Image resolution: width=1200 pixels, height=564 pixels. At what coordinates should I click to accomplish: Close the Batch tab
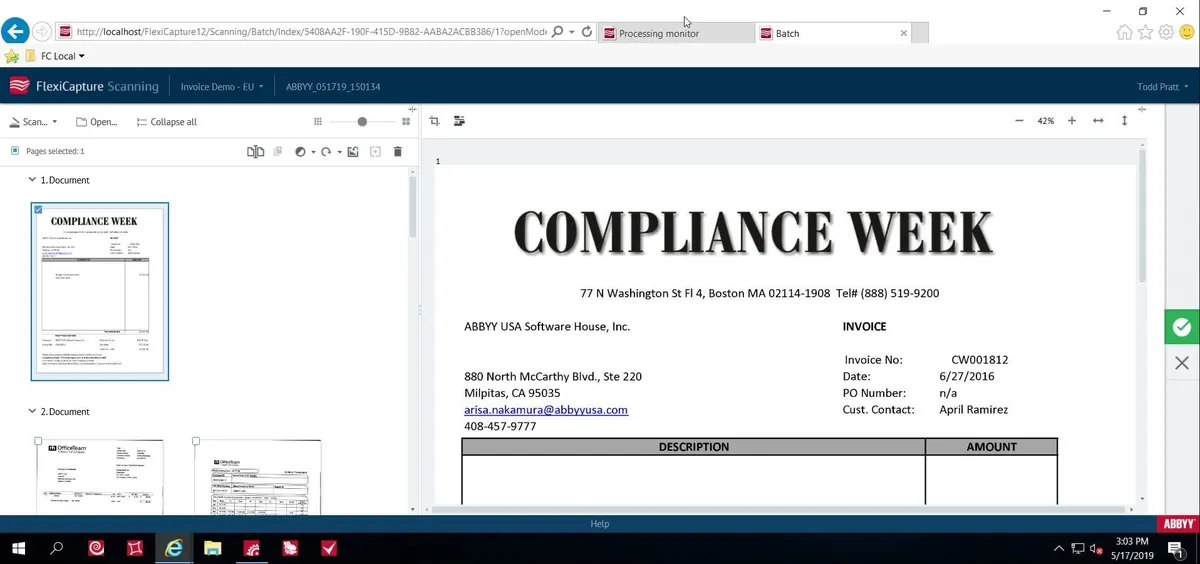pyautogui.click(x=904, y=33)
